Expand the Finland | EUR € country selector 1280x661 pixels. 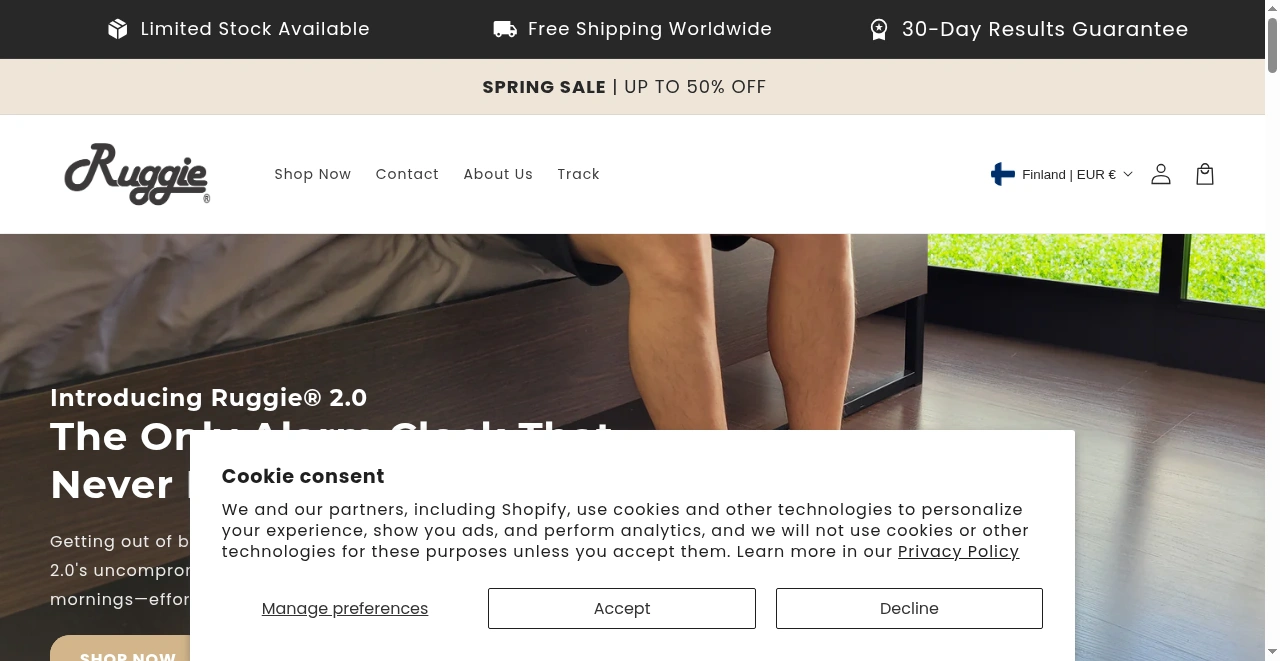[x=1068, y=174]
